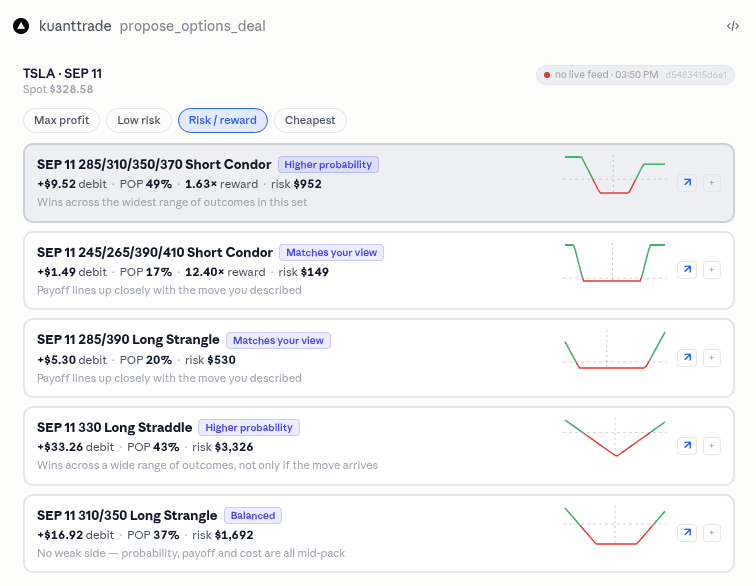The image size is (756, 586).
Task: Select the SEP 11 285/390 Long Strangle title
Action: (128, 340)
